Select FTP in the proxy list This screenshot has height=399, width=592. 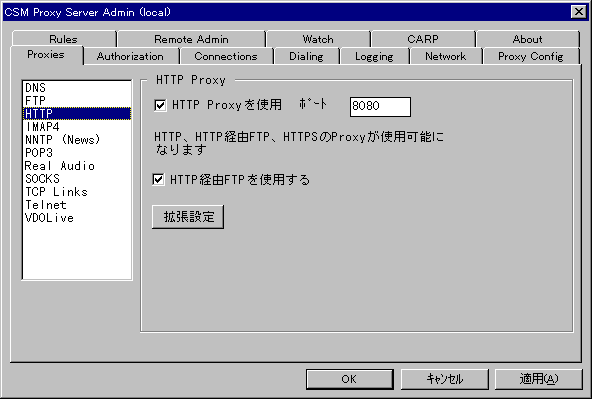coord(77,101)
